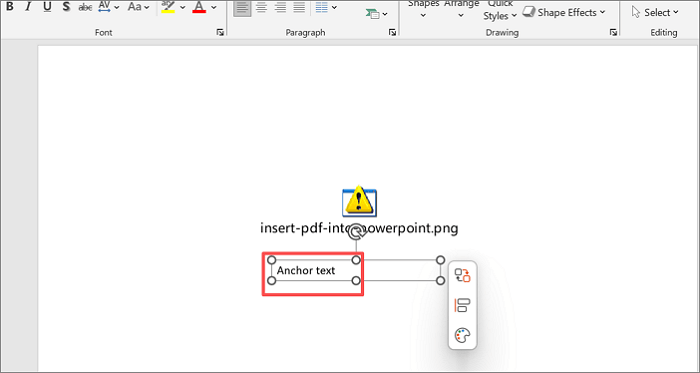Open the Quick Styles dropdown
This screenshot has width=700, height=373.
(x=500, y=11)
